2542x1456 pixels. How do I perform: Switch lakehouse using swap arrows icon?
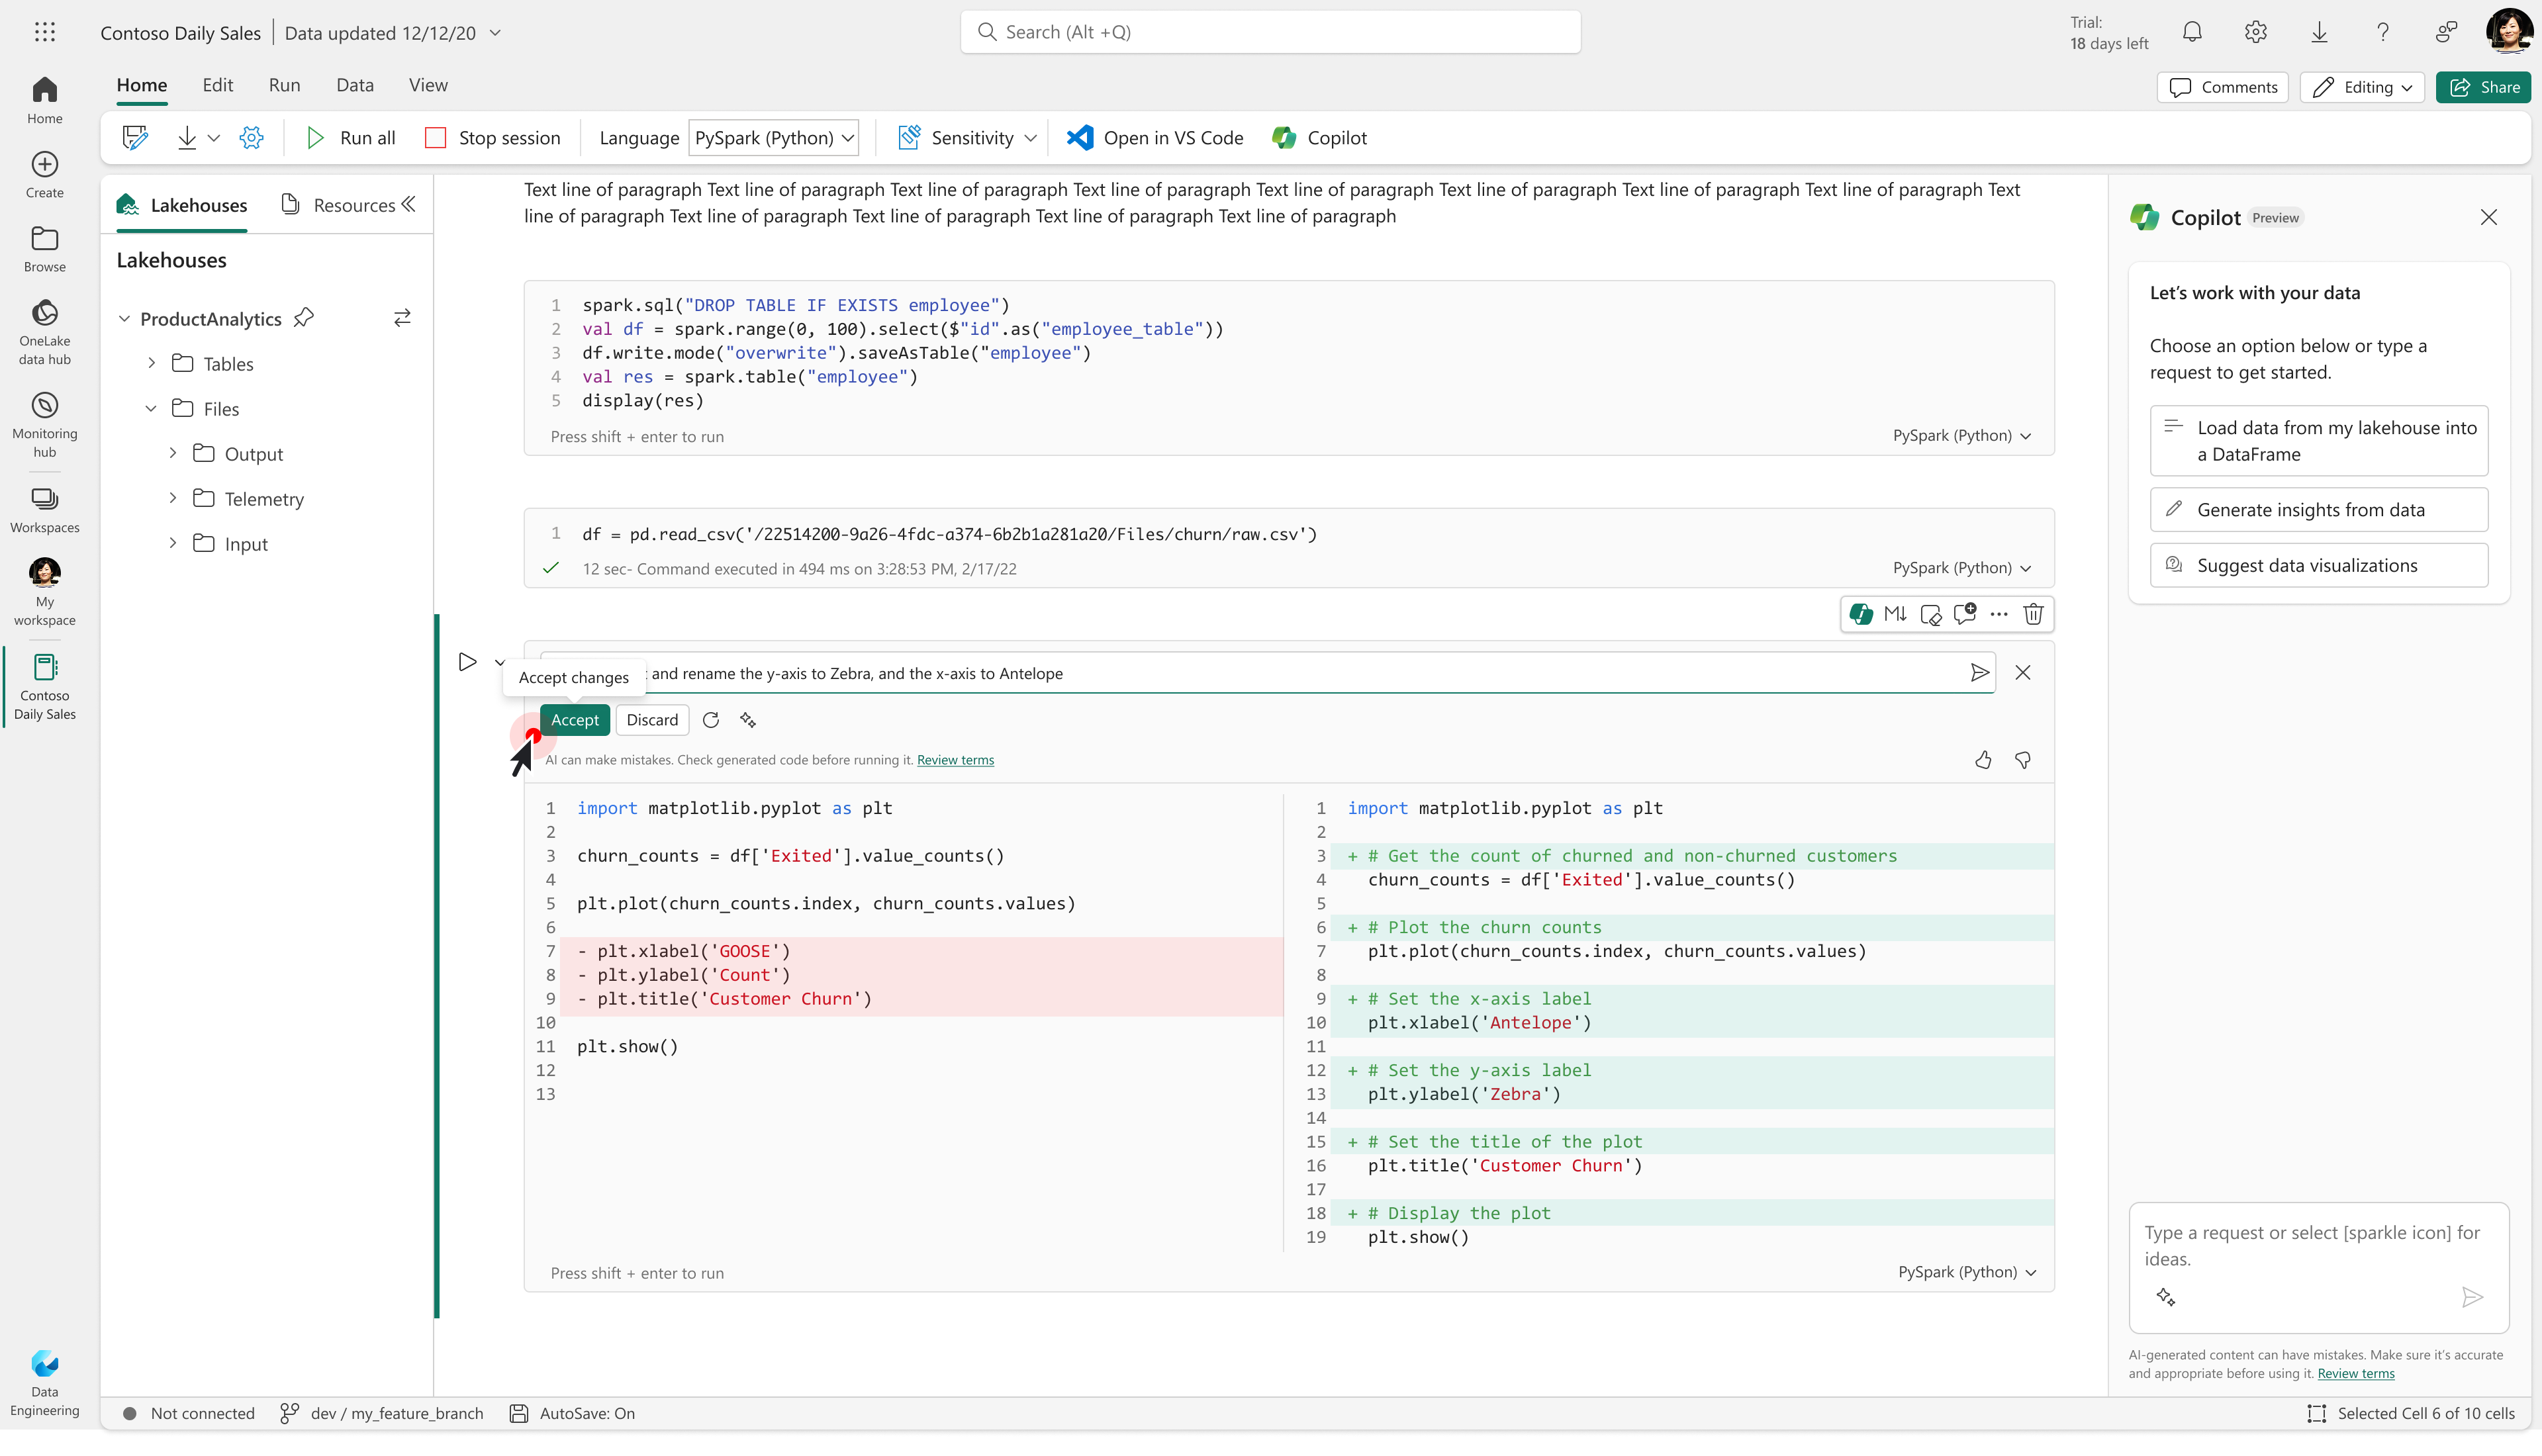[x=402, y=318]
